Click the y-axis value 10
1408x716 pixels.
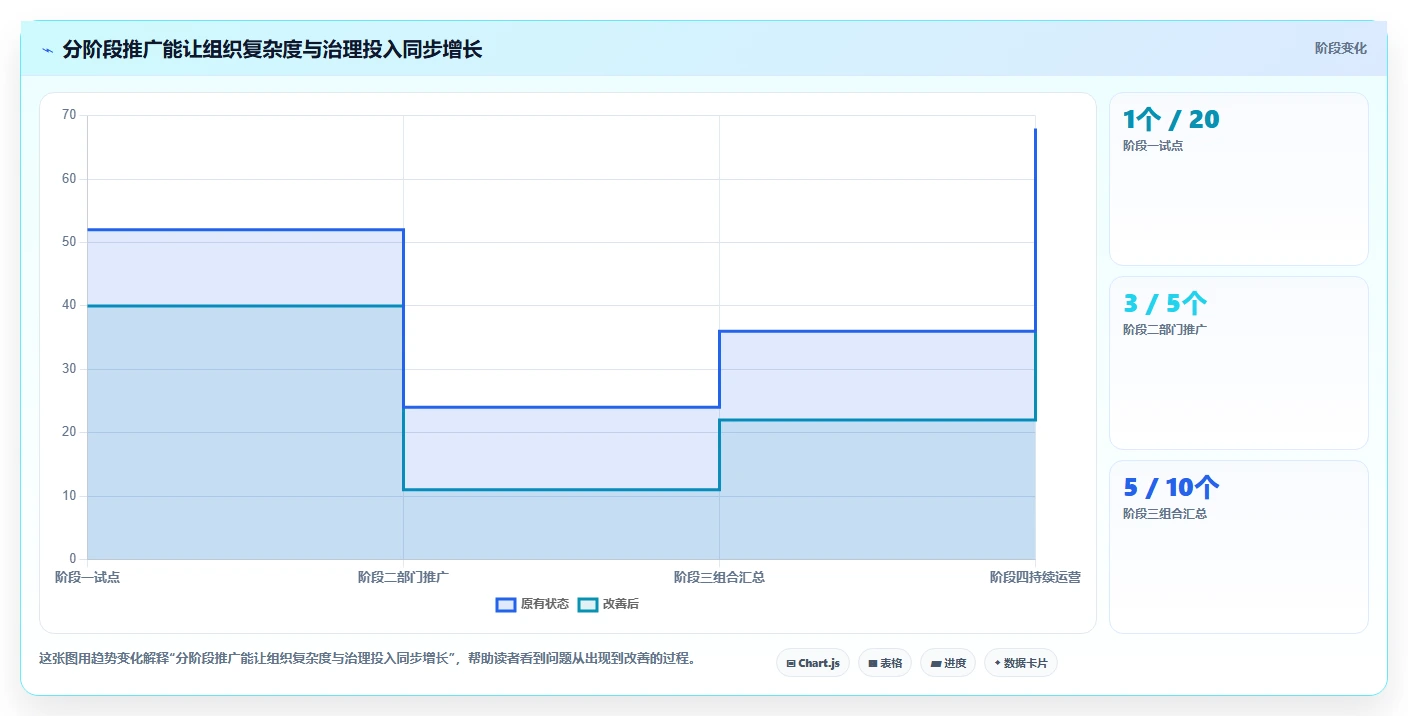[69, 496]
